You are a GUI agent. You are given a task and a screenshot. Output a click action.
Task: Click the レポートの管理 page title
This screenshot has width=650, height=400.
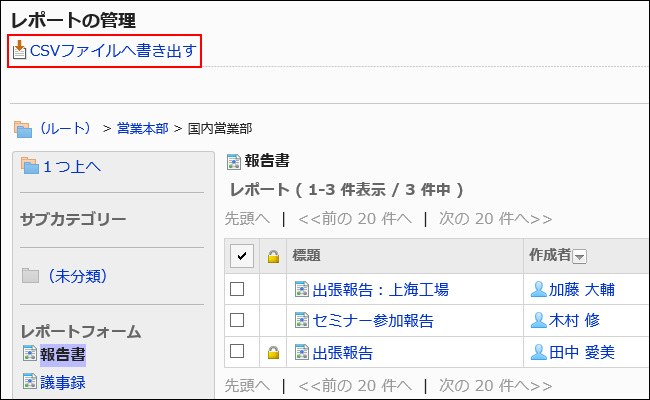[73, 20]
